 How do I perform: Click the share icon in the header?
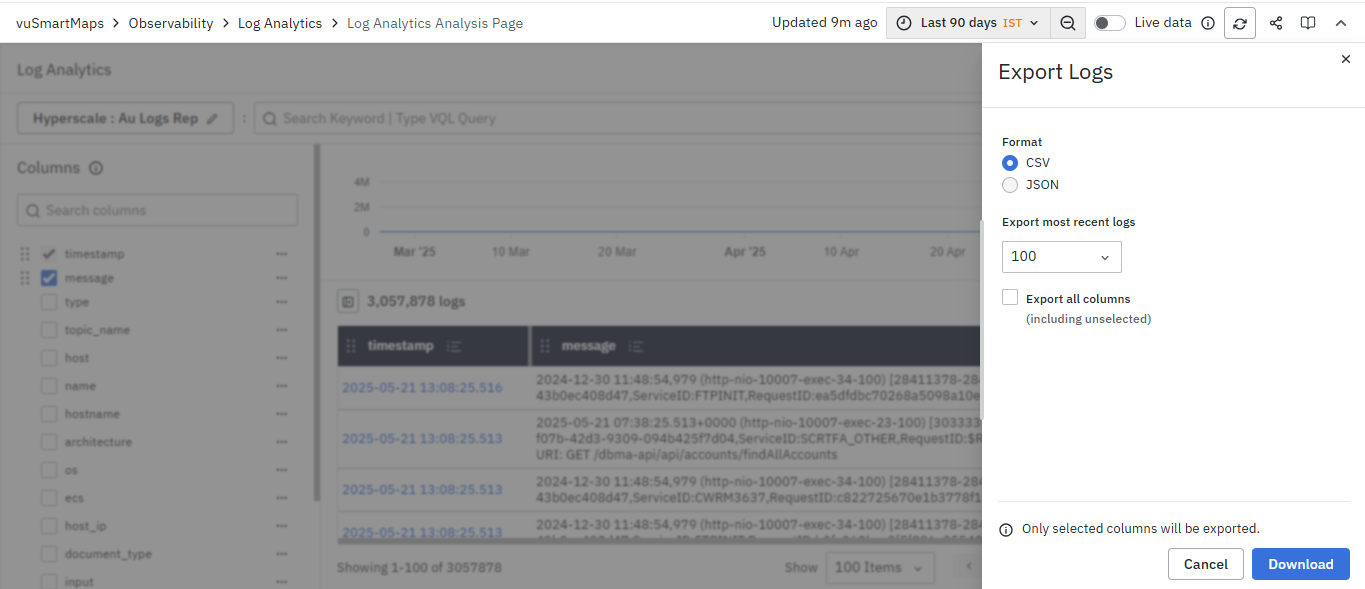coord(1276,23)
